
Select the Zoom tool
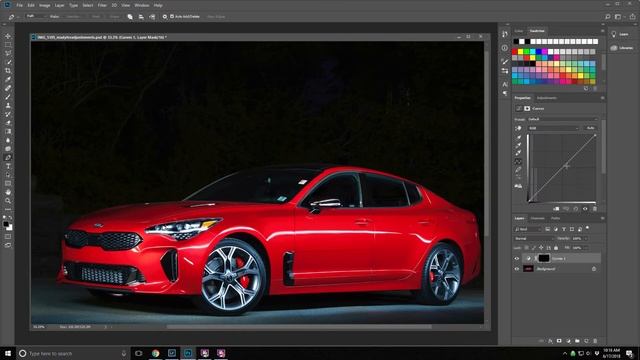point(8,201)
